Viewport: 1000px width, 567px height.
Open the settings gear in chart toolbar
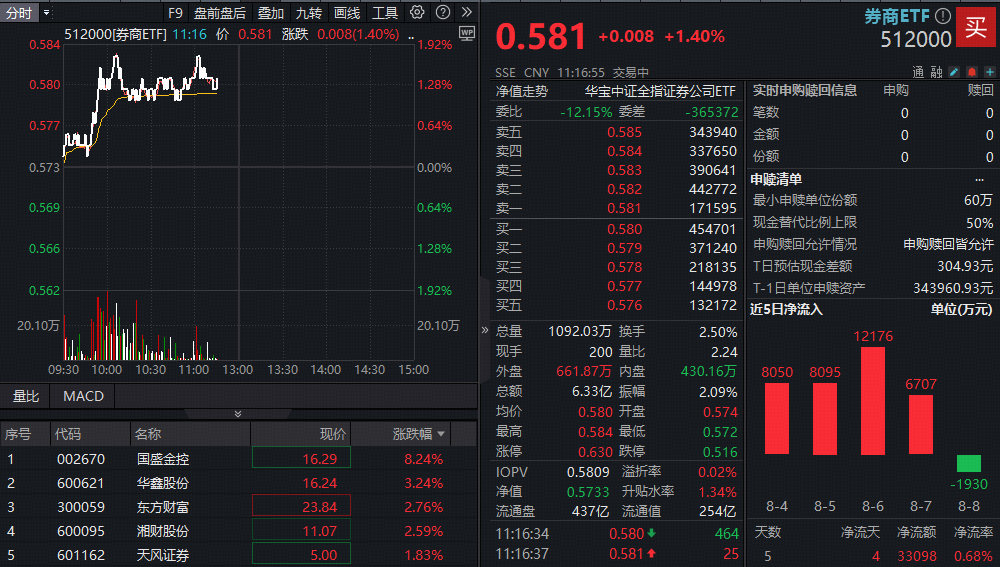coord(417,12)
